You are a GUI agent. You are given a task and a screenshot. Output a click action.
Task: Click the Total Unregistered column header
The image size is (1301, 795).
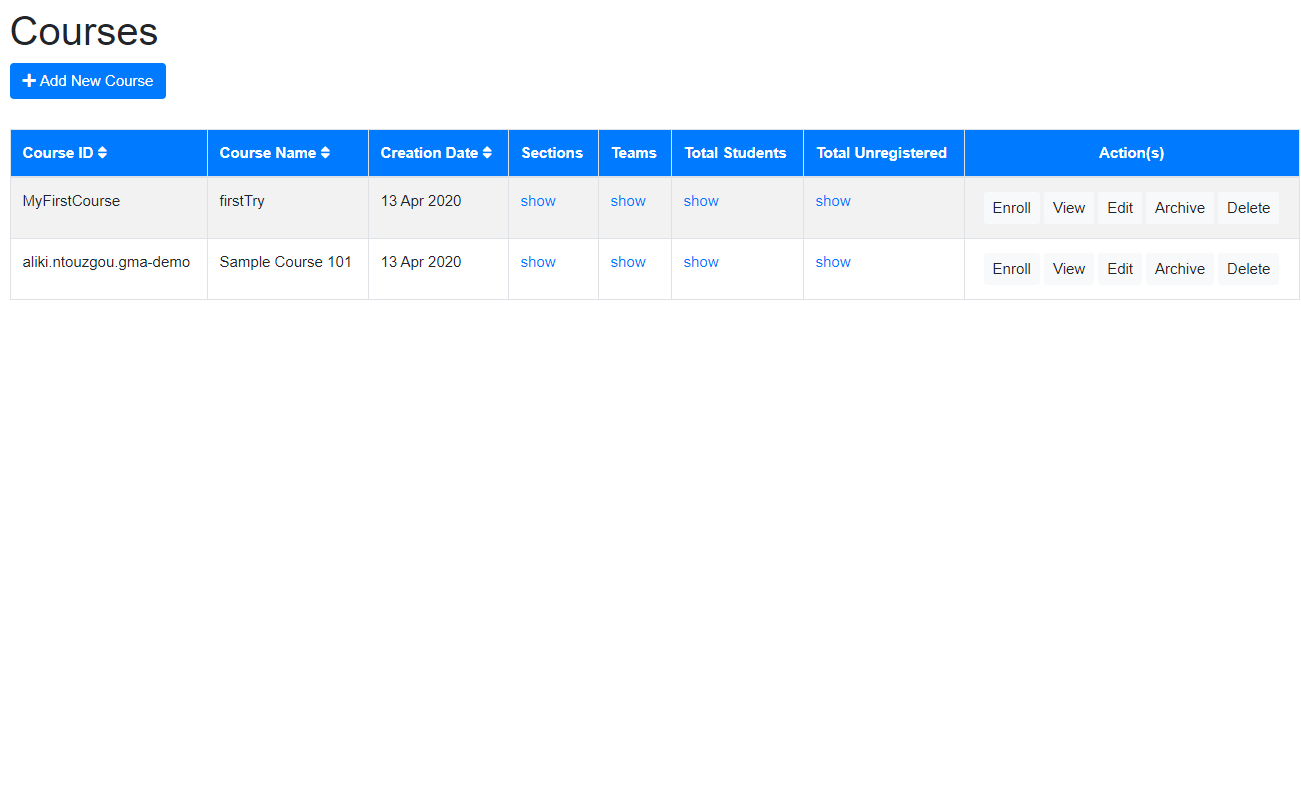tap(883, 153)
